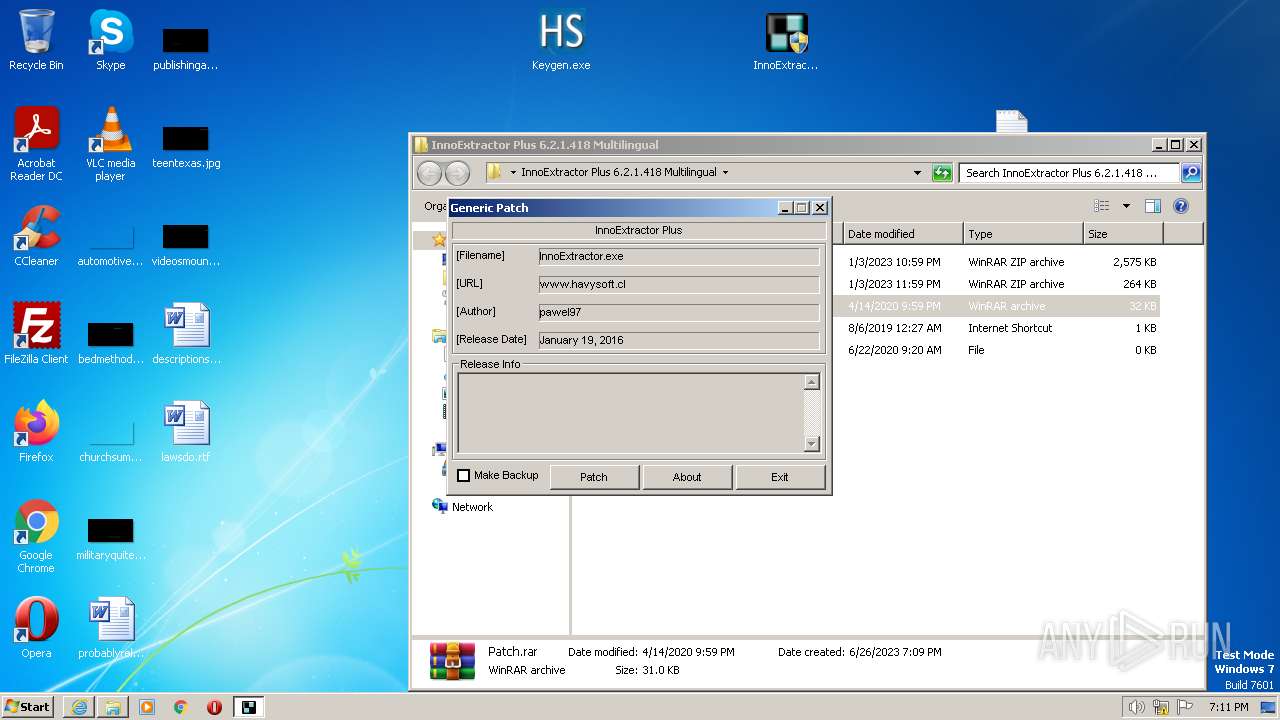
Task: Select the 264 KB WinRAR ZIP archive row
Action: [1000, 284]
